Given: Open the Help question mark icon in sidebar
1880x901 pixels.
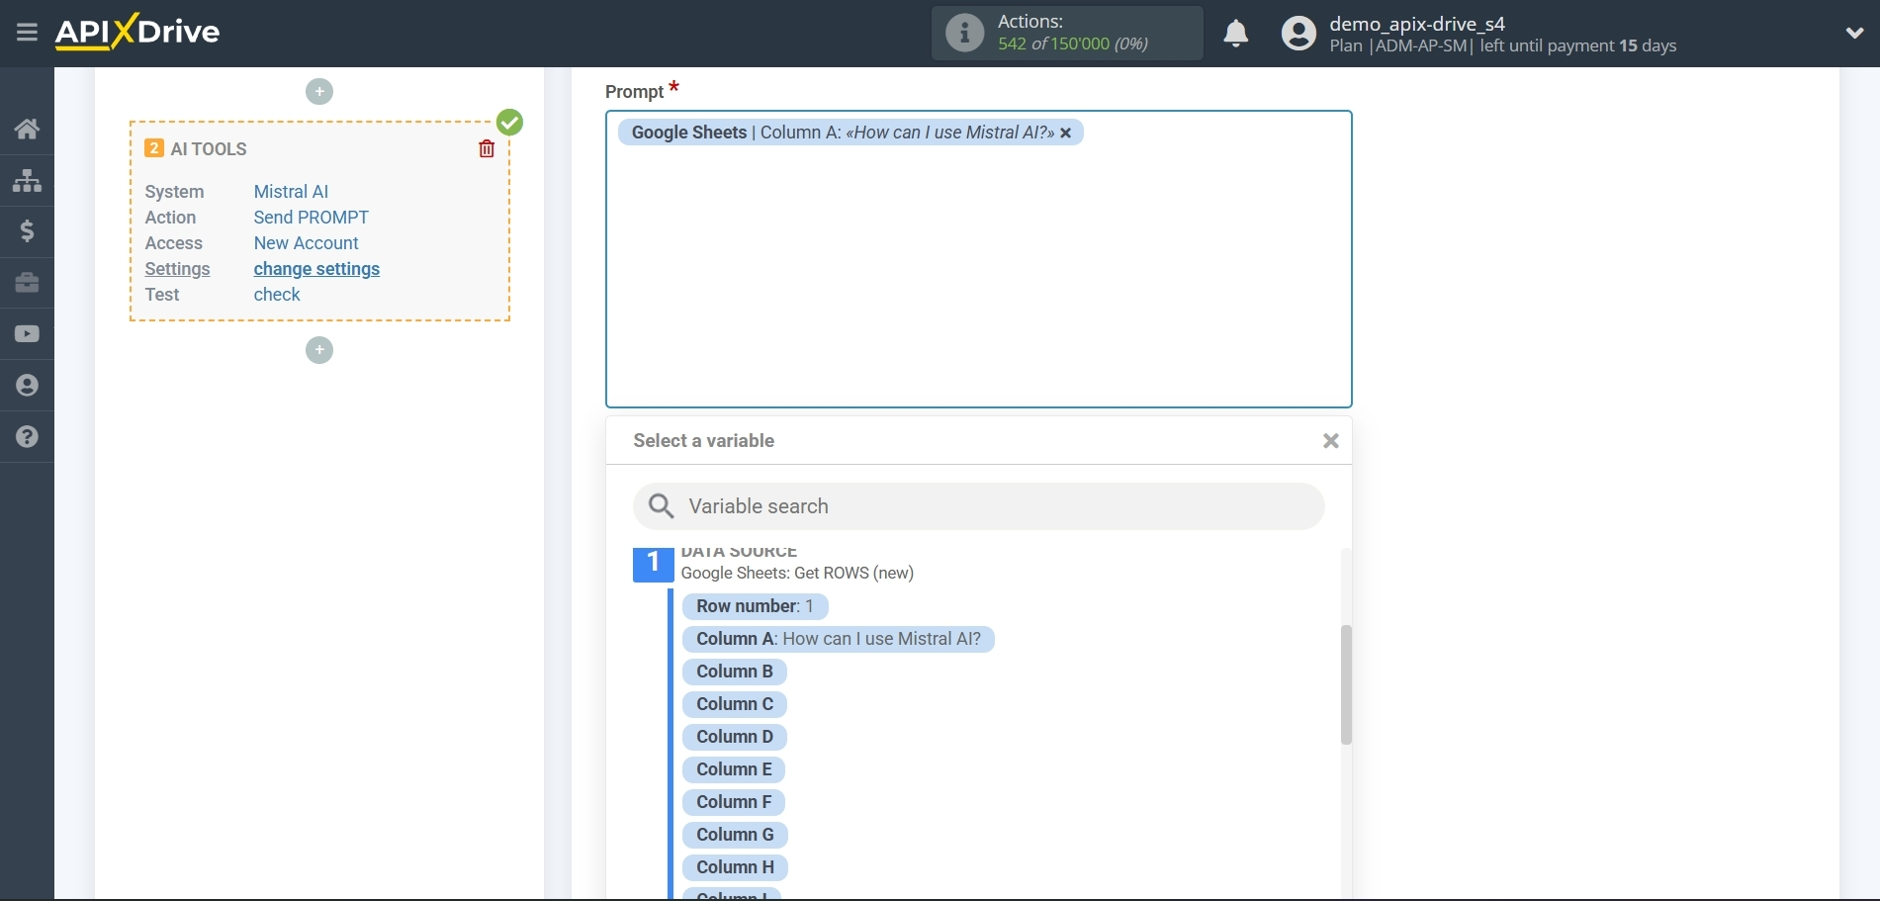Looking at the screenshot, I should point(26,437).
